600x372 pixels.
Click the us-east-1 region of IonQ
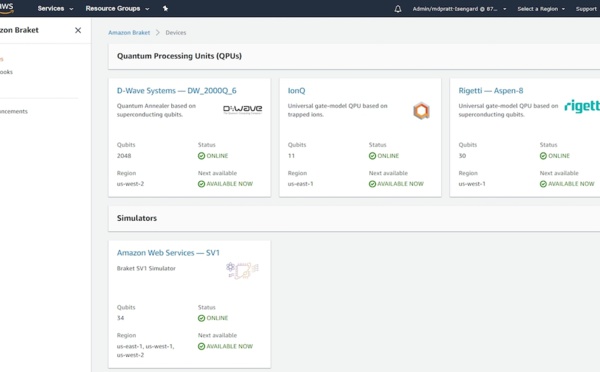300,184
